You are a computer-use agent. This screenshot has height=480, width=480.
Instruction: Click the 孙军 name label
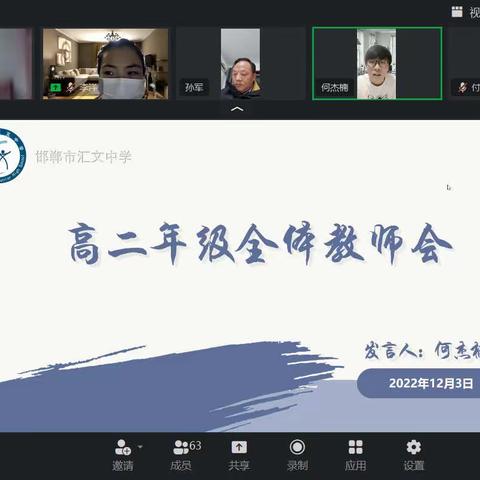(194, 88)
